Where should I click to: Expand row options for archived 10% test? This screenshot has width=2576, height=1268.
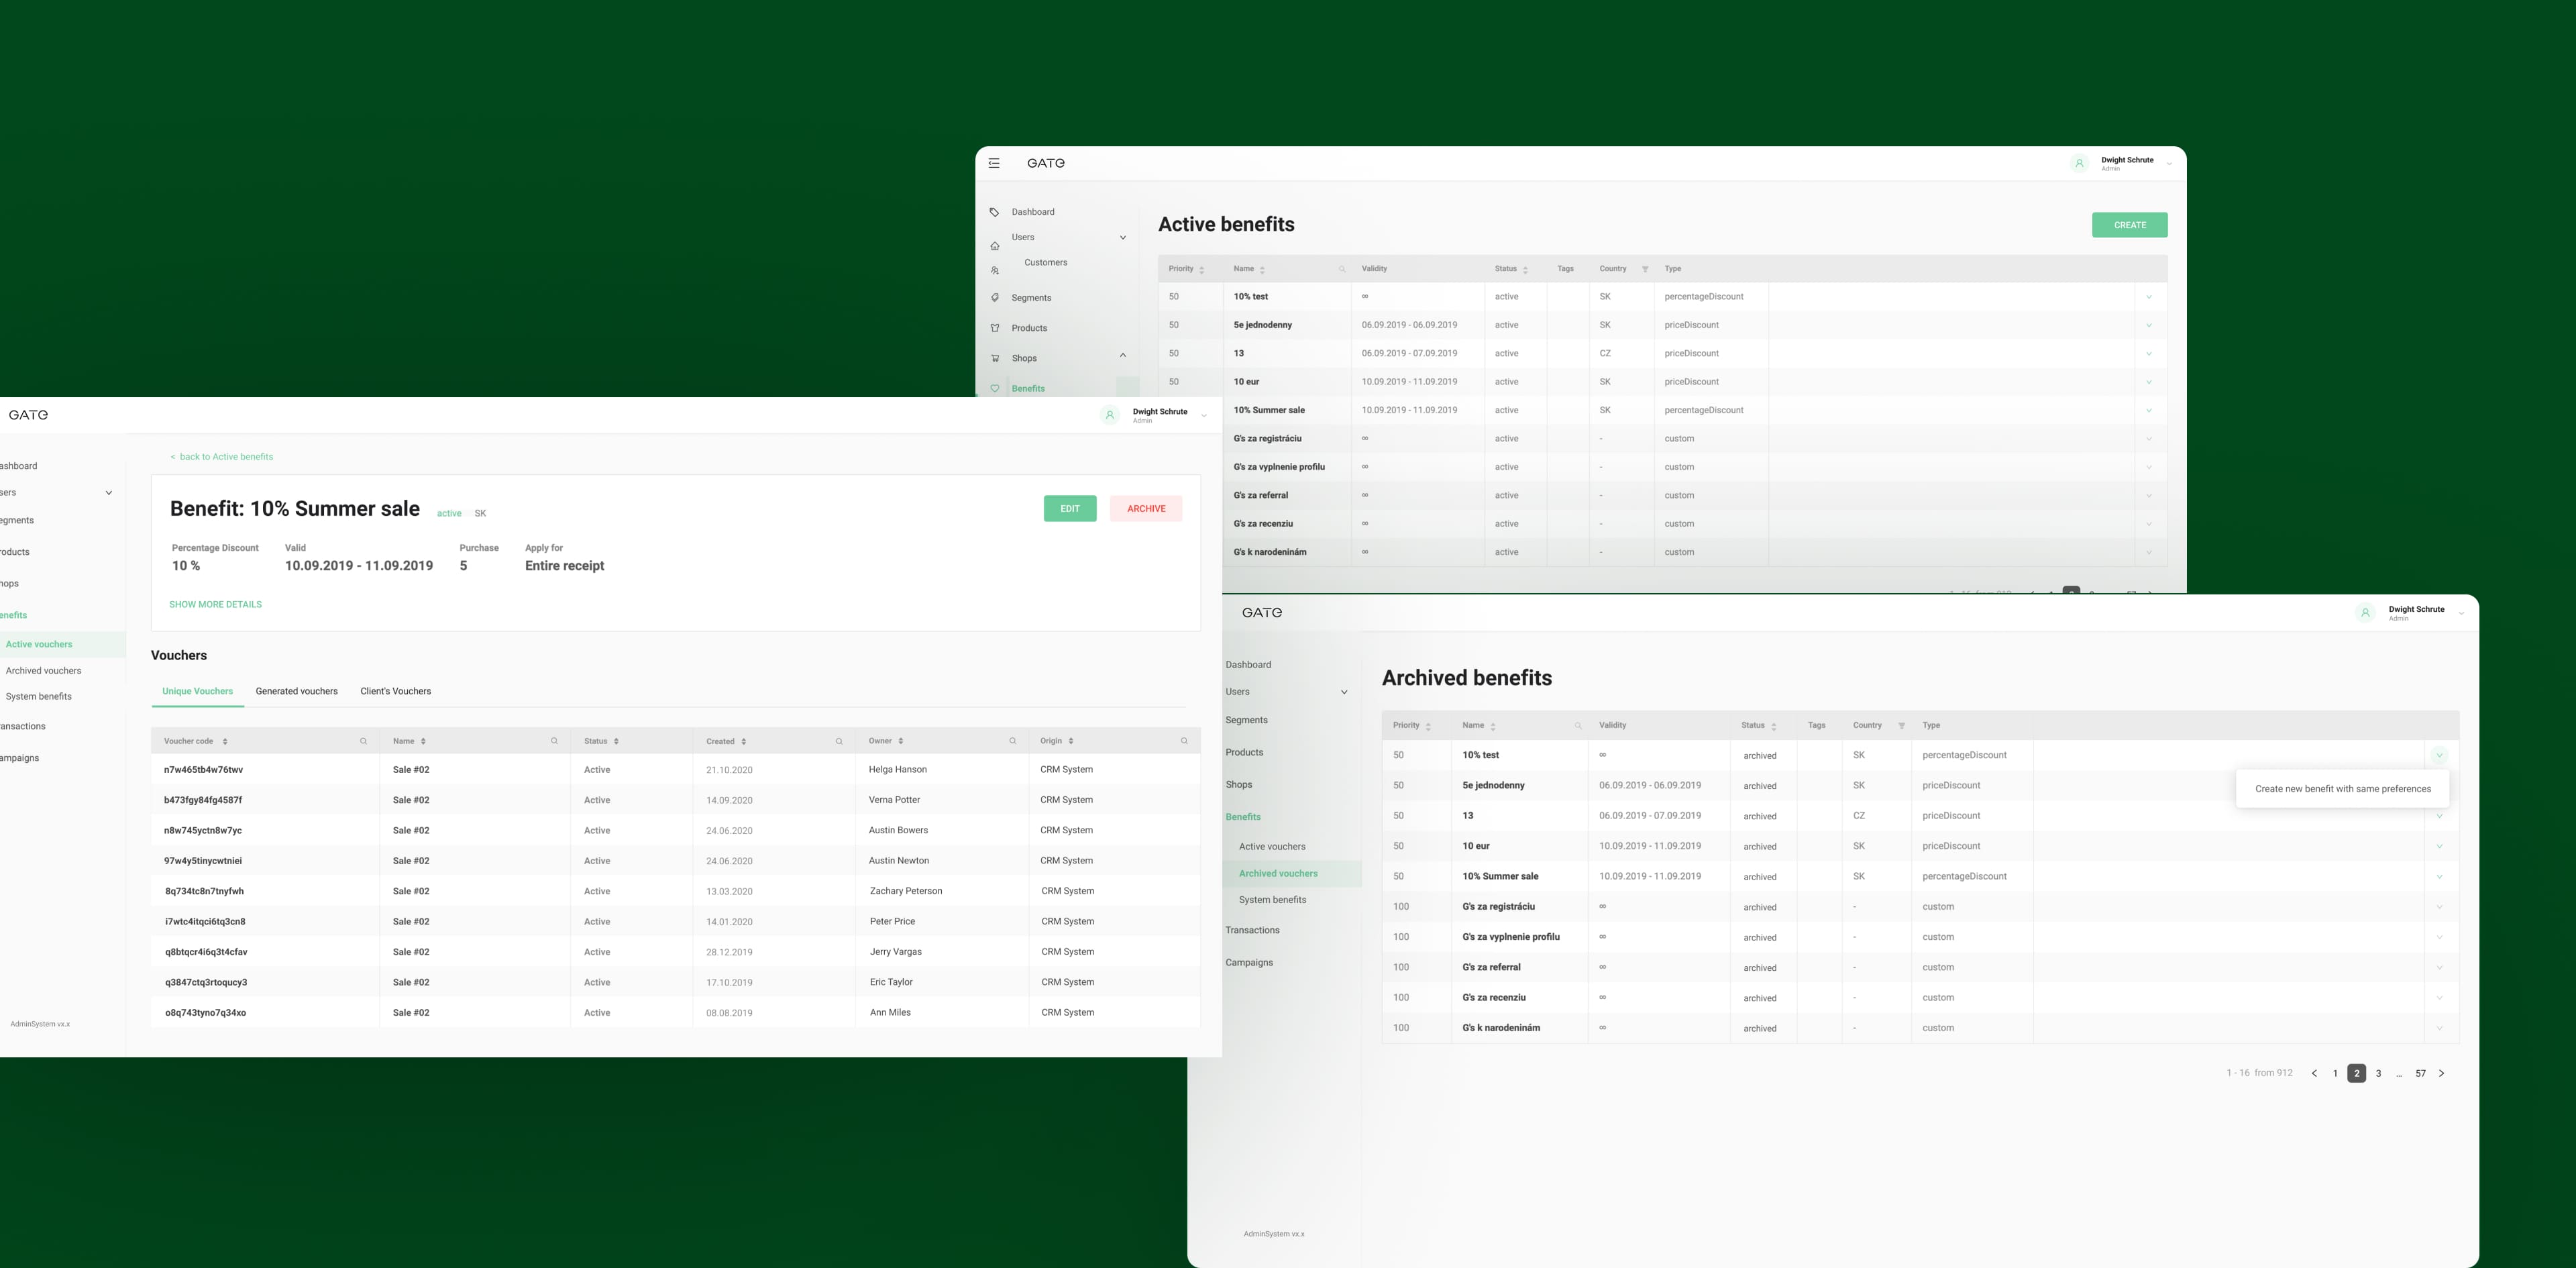click(2439, 755)
